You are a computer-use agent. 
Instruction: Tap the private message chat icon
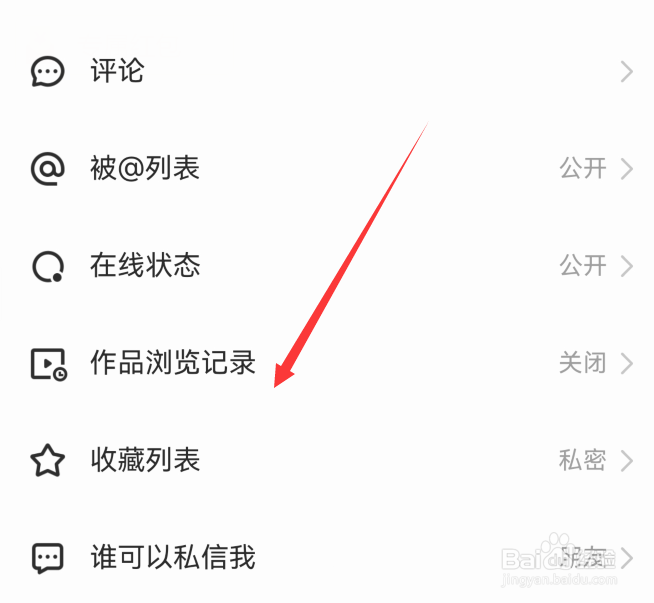tap(48, 558)
